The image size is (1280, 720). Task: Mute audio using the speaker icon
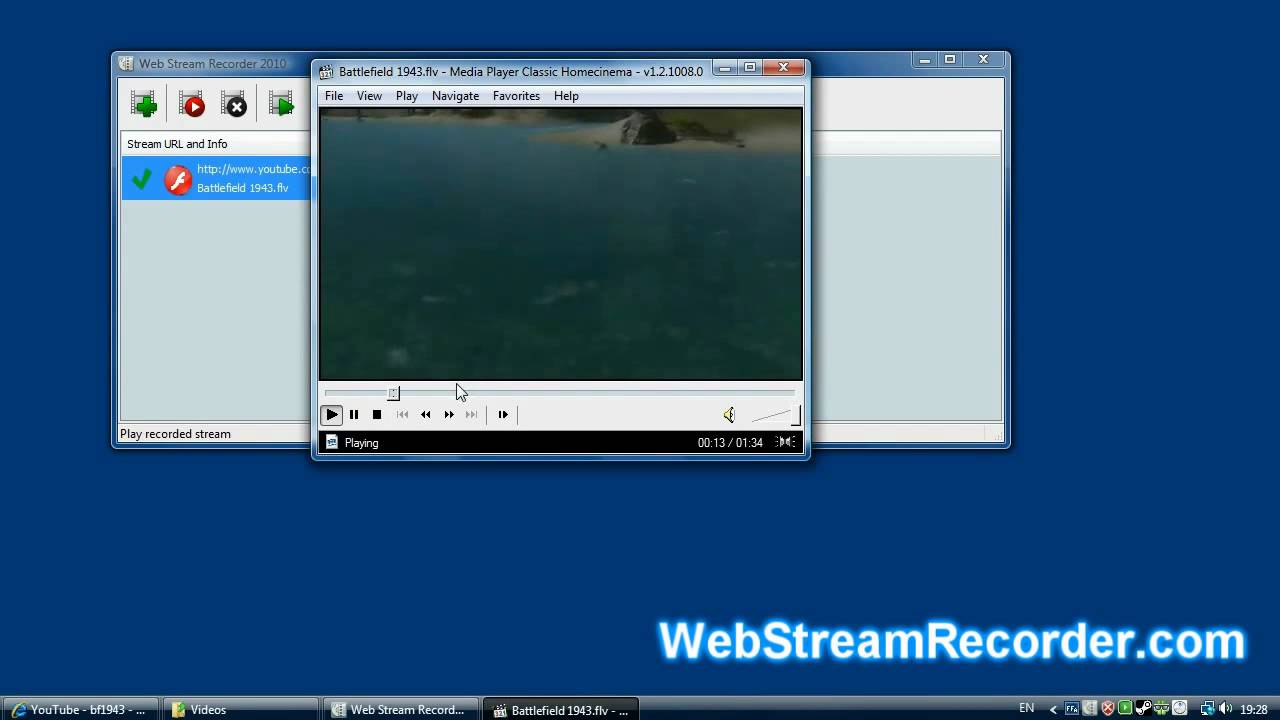[729, 415]
